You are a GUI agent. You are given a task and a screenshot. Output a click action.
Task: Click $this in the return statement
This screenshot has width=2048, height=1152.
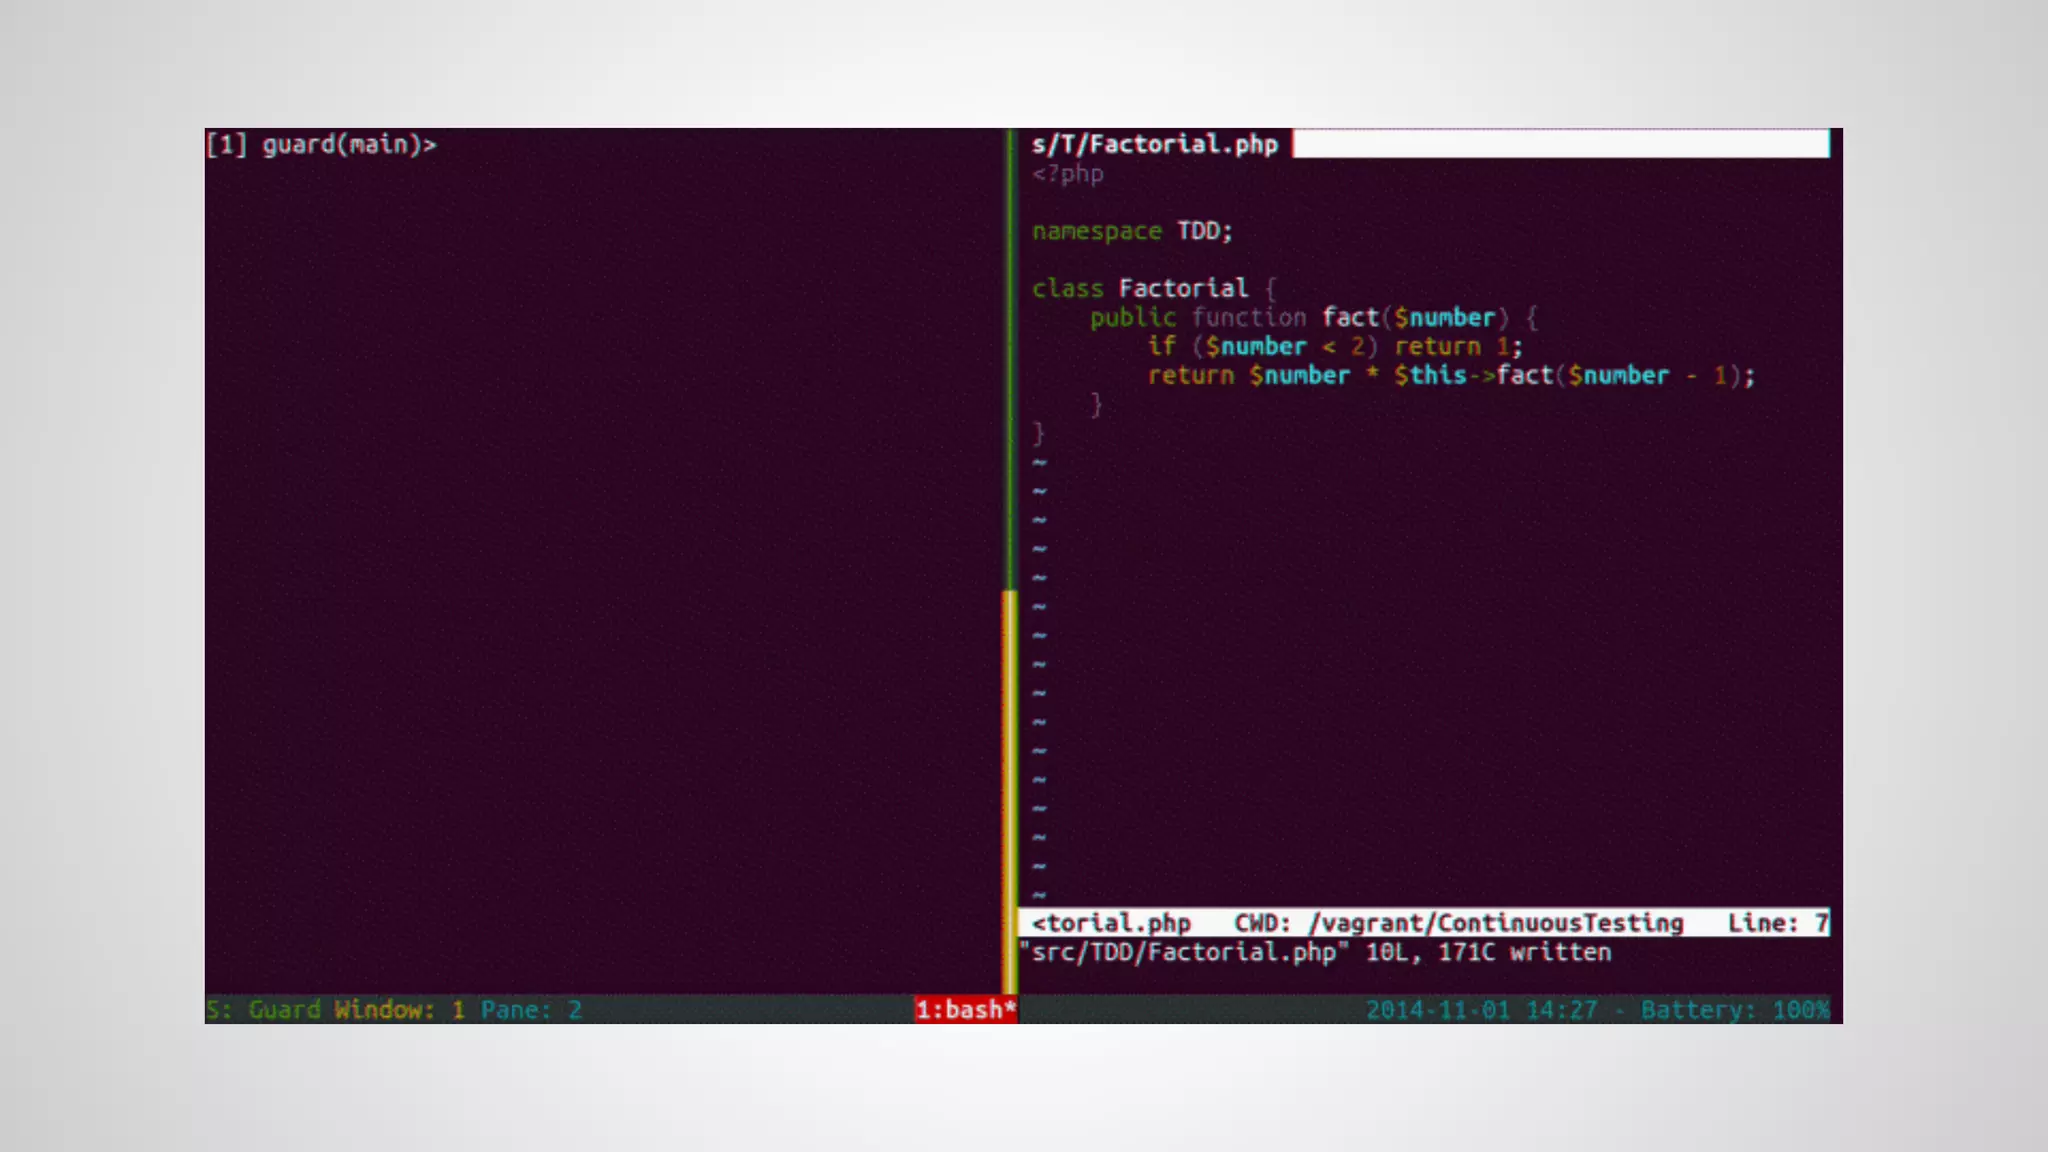(1430, 376)
